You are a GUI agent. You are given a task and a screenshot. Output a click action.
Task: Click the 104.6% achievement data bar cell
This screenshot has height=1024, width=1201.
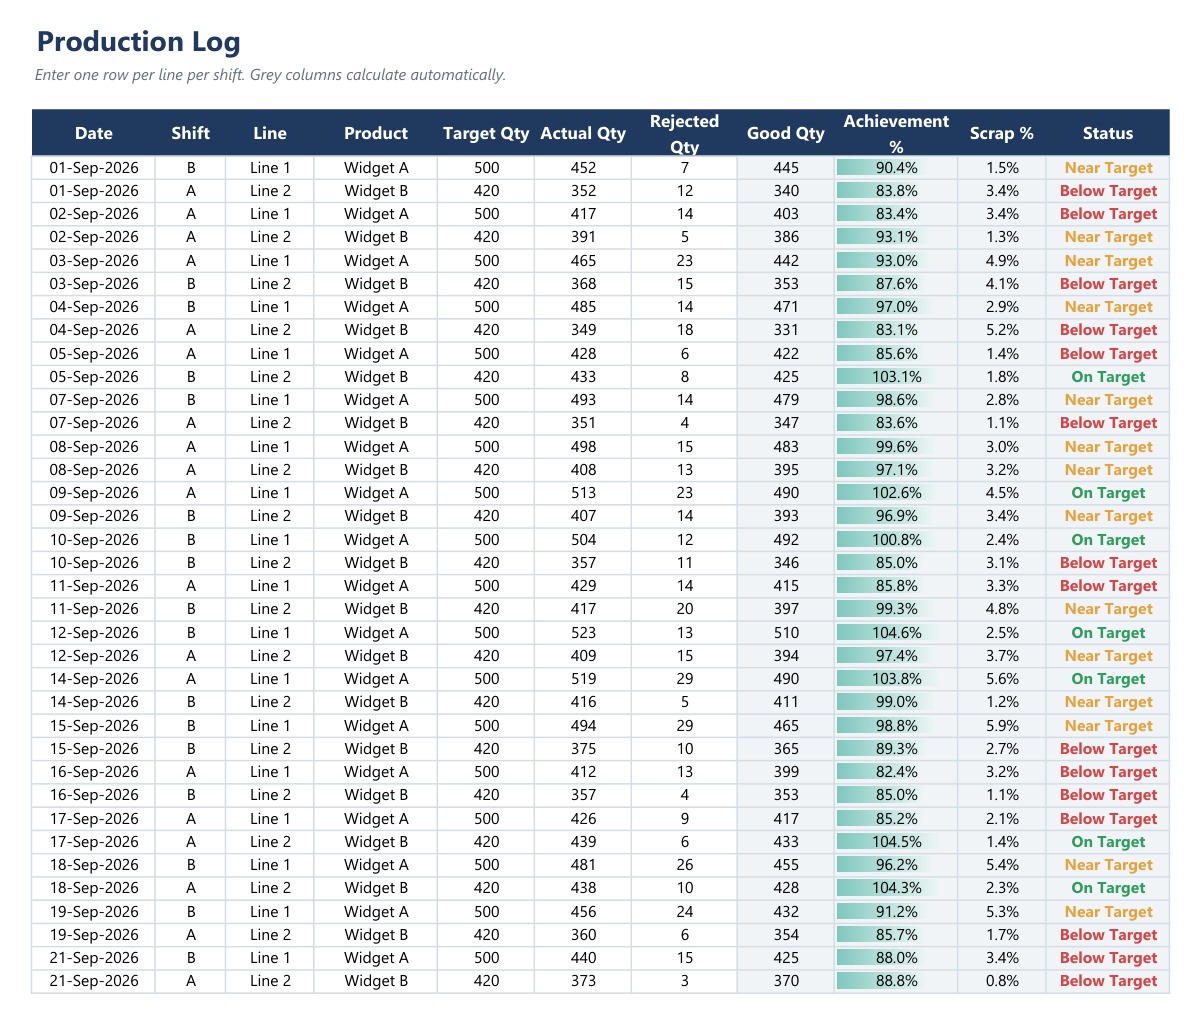tap(896, 633)
